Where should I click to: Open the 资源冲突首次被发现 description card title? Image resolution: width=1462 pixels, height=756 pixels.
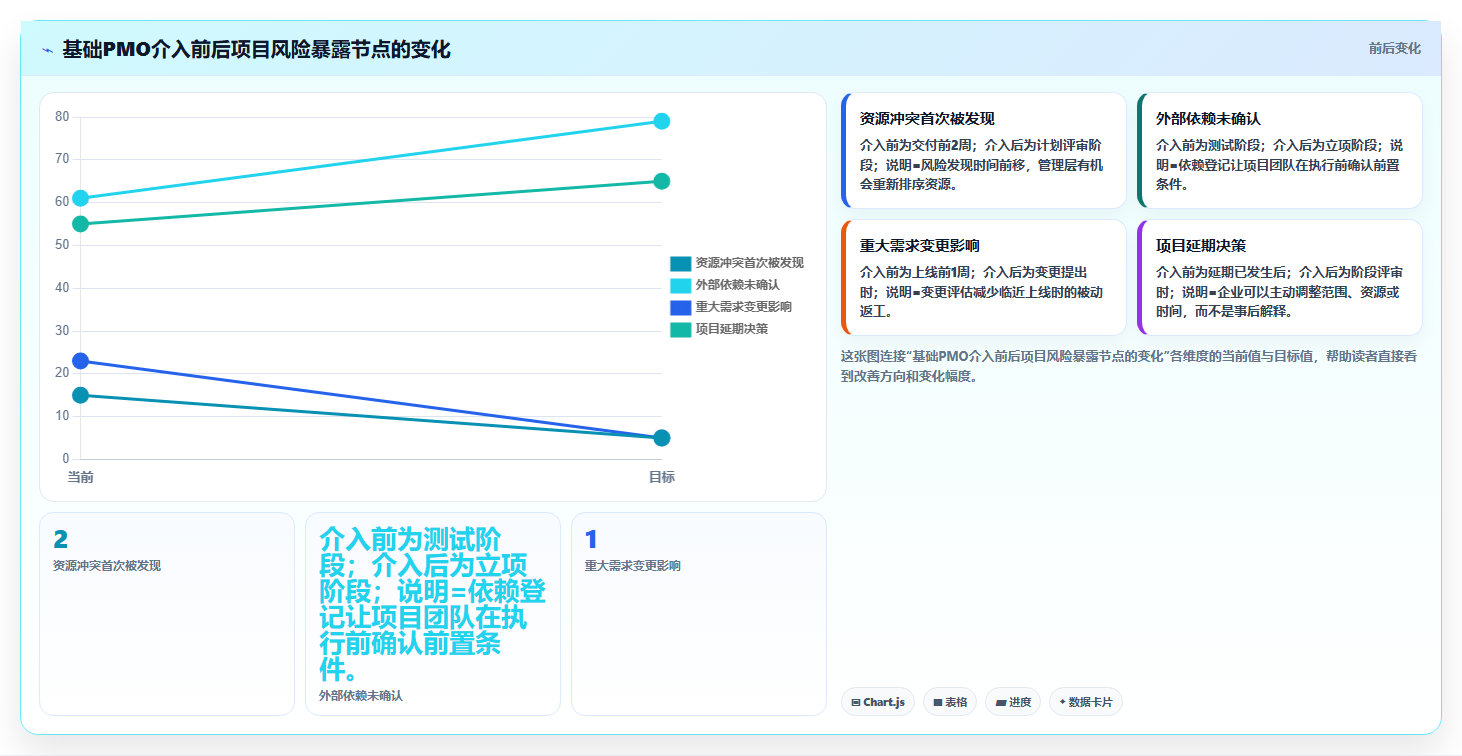(x=927, y=118)
